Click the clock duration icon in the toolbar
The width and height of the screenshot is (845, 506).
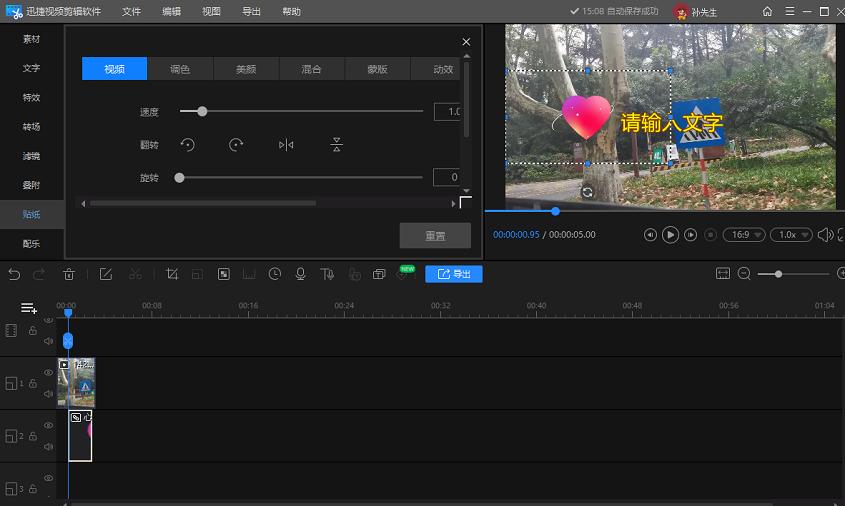pyautogui.click(x=274, y=274)
